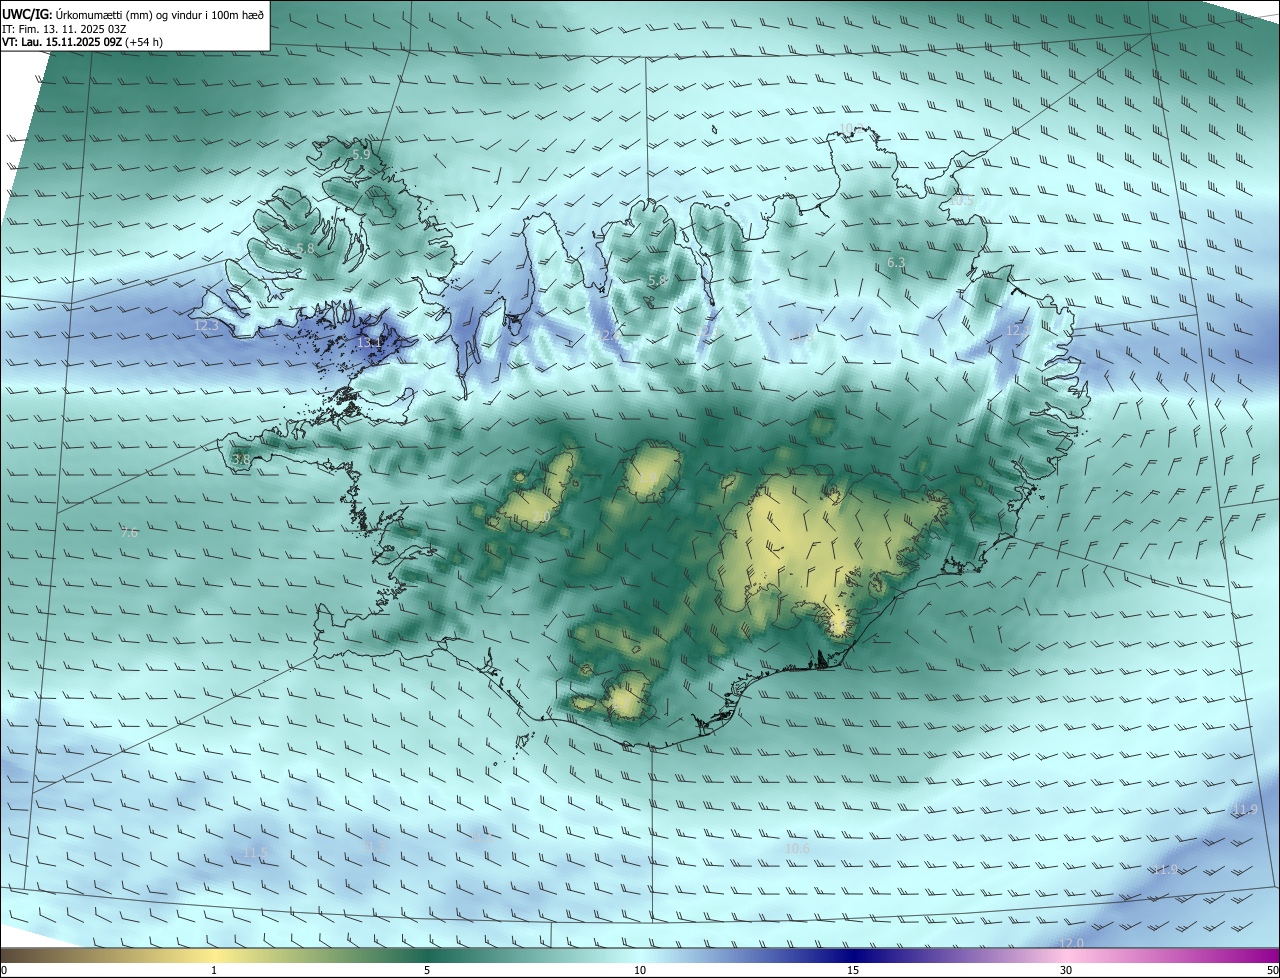Click the '5' tick on the color scale

point(427,970)
